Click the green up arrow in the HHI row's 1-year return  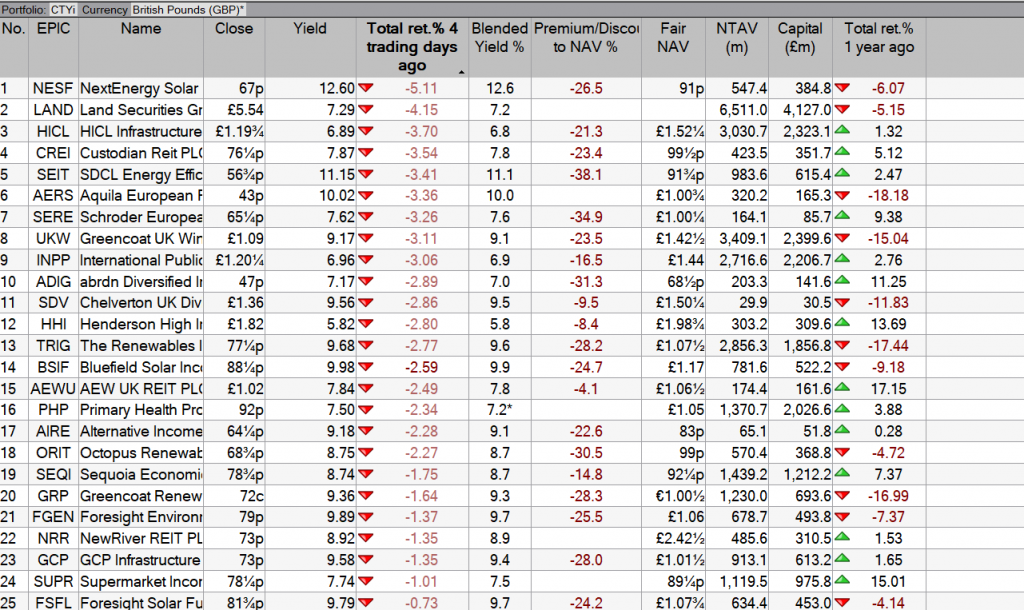(x=842, y=324)
